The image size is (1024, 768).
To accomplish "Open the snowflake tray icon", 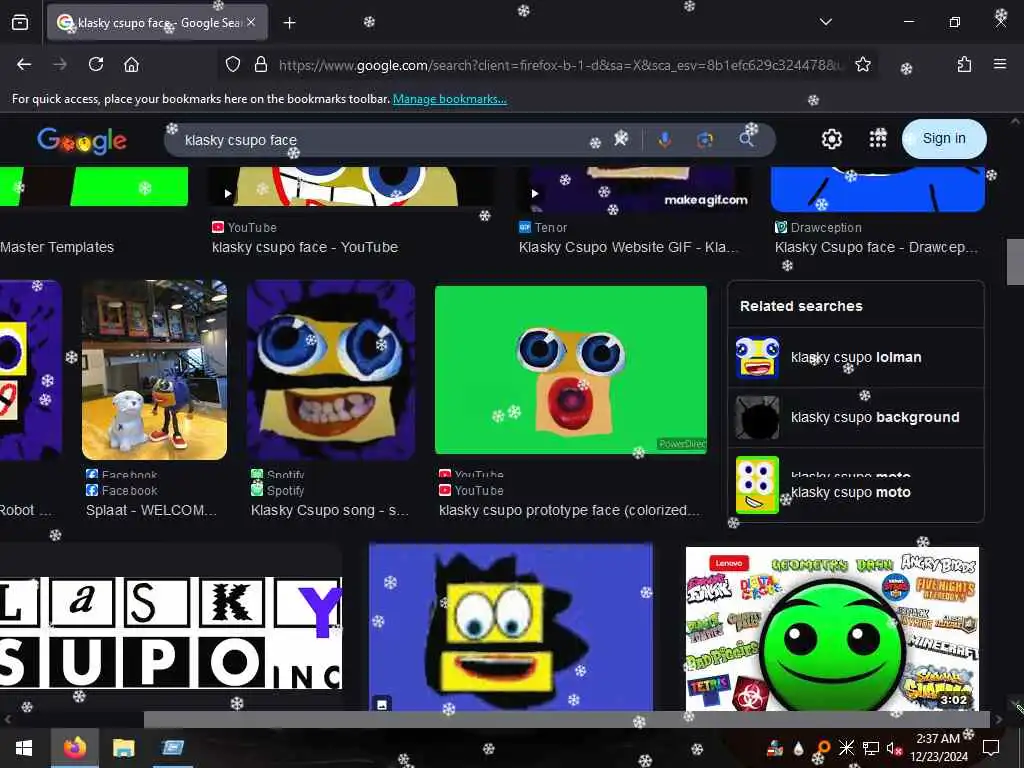I will (846, 748).
